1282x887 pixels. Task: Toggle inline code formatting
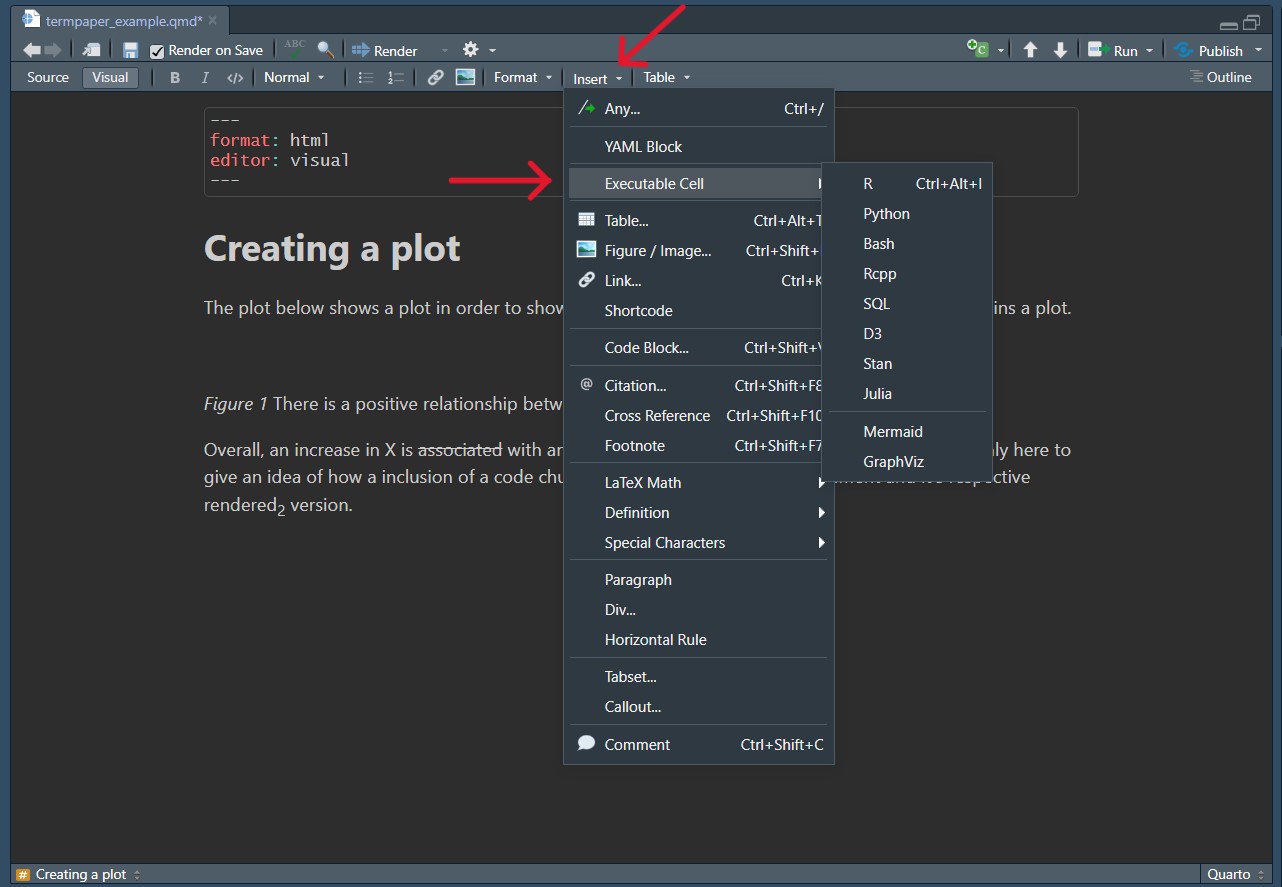point(235,77)
